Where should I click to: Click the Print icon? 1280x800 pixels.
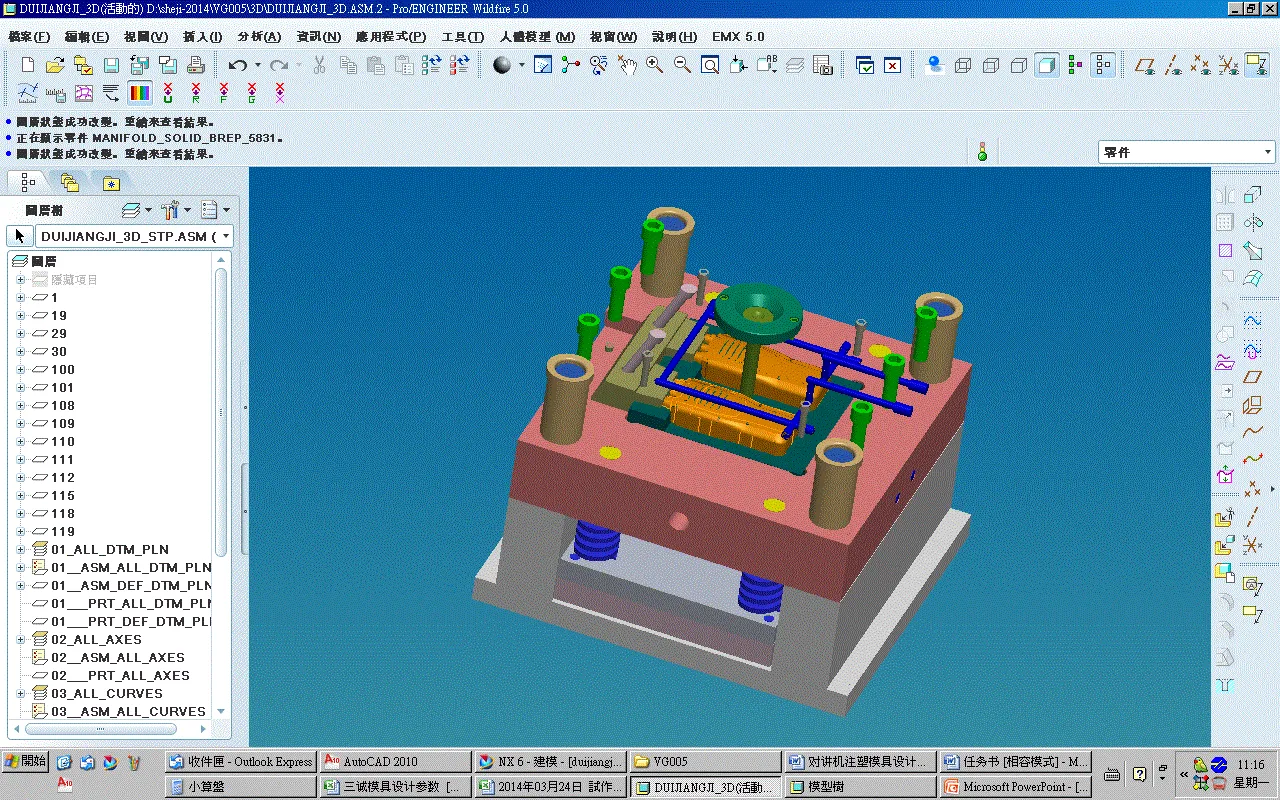(196, 65)
